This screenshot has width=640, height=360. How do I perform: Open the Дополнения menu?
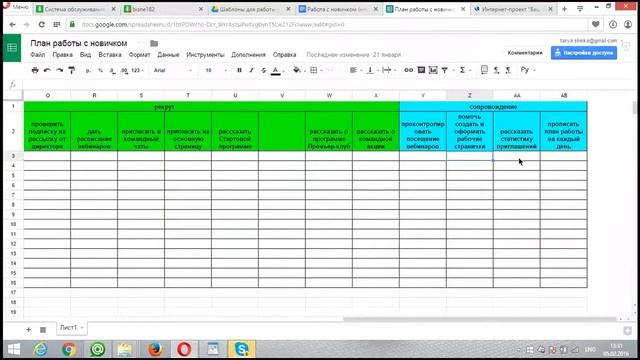(248, 54)
